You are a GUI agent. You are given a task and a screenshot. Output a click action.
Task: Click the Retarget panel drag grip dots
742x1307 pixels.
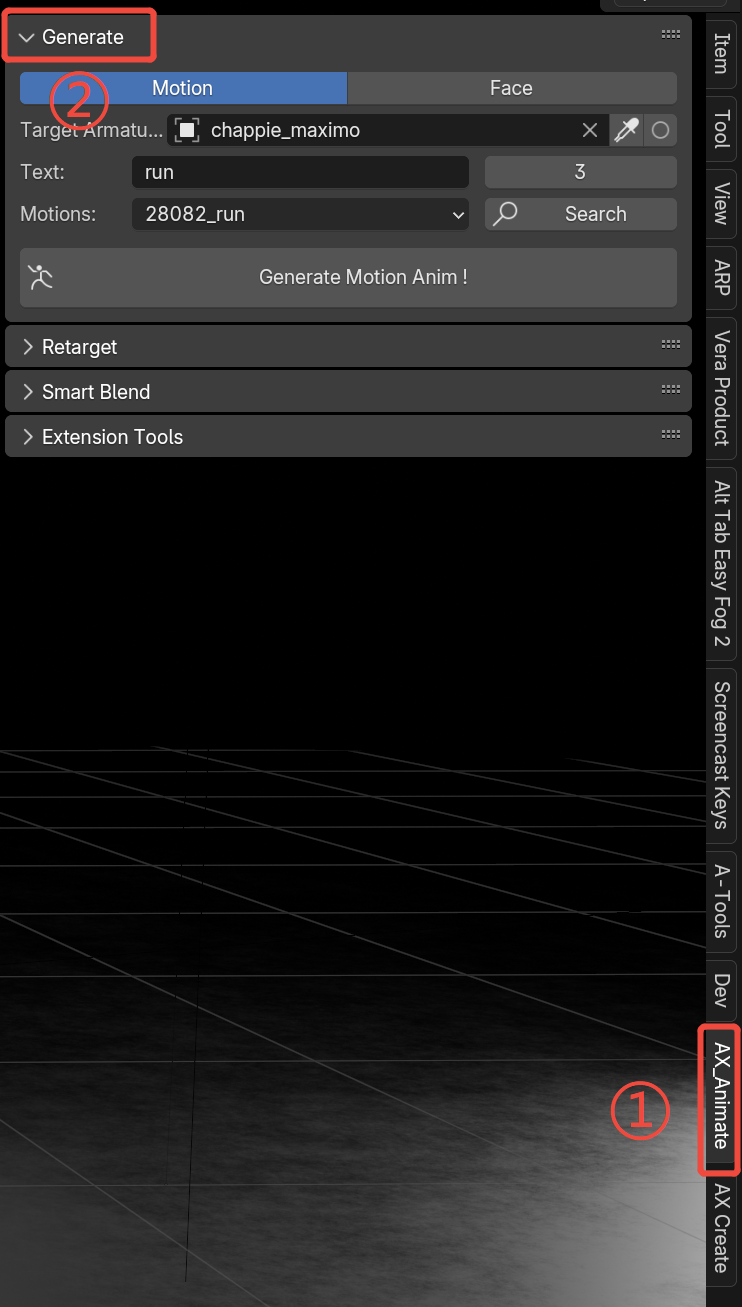(x=671, y=345)
